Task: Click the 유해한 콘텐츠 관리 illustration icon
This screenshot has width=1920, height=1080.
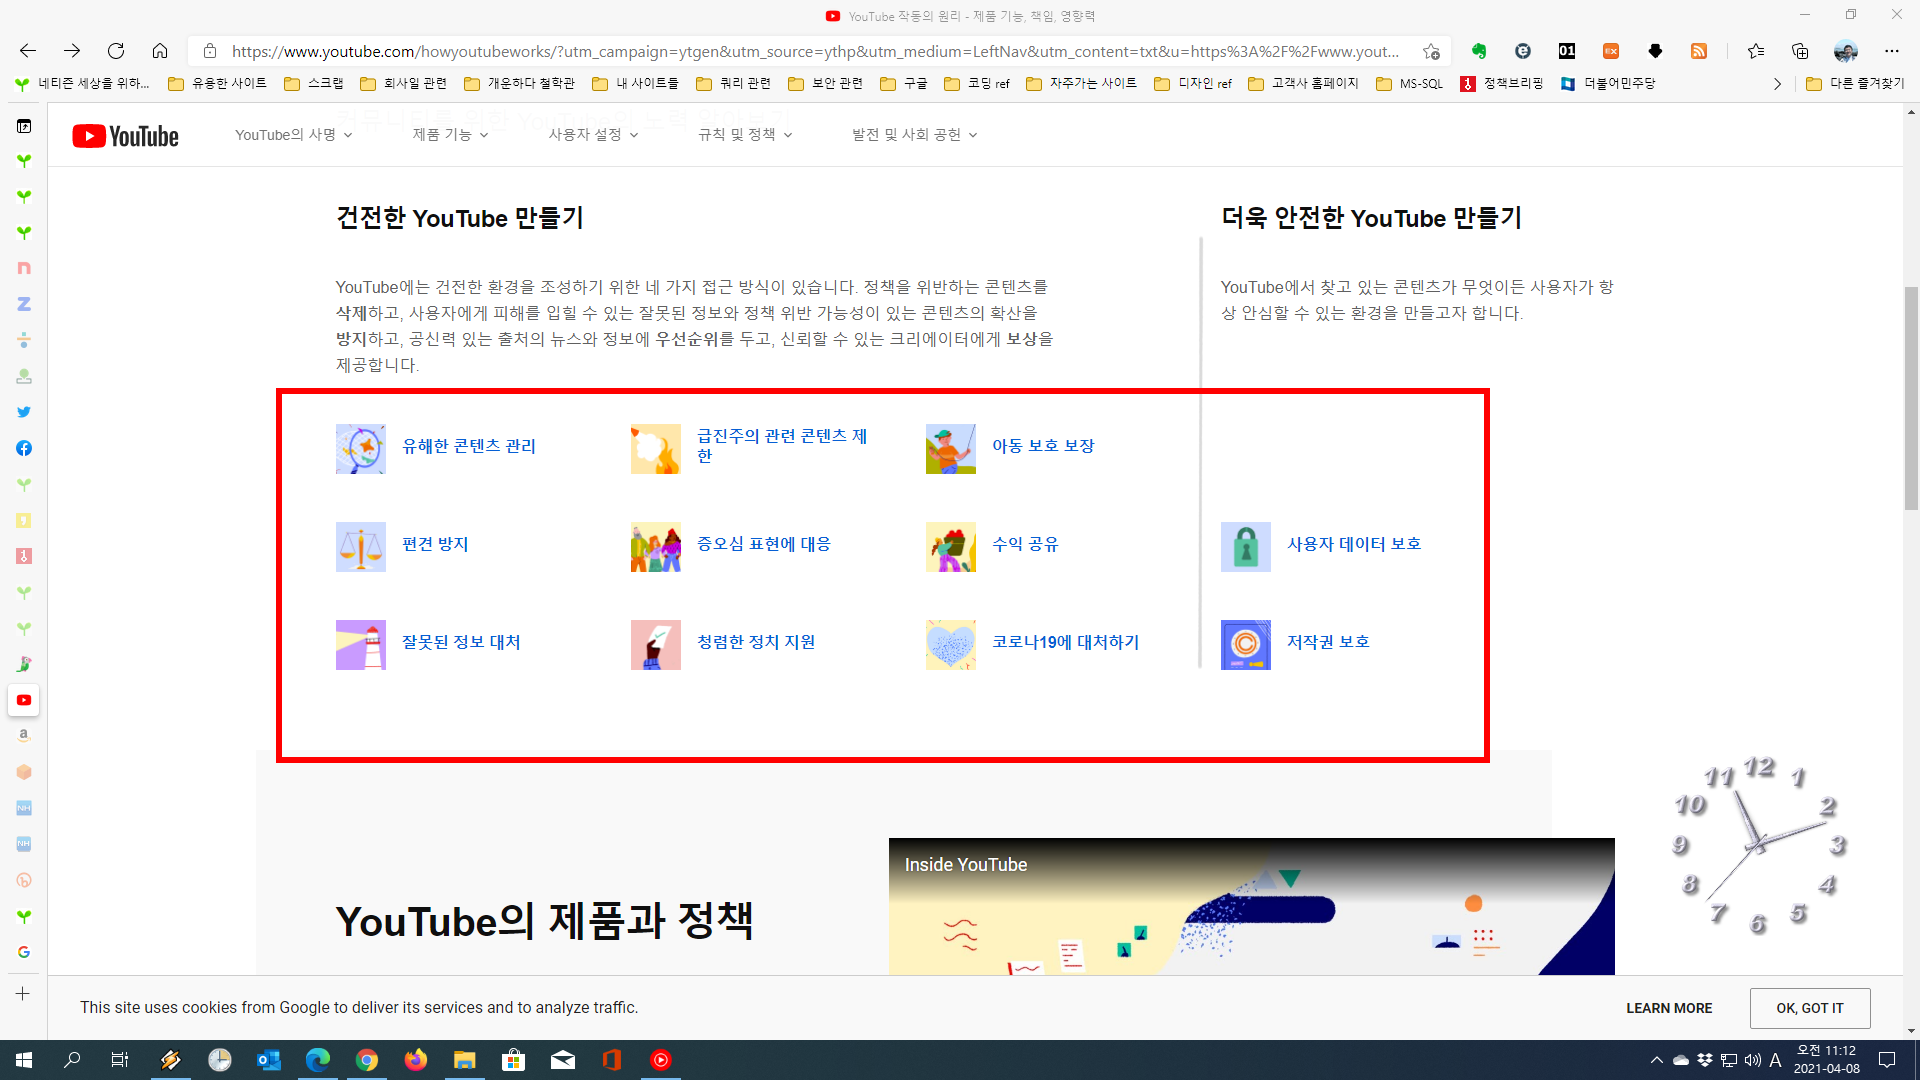Action: coord(361,449)
